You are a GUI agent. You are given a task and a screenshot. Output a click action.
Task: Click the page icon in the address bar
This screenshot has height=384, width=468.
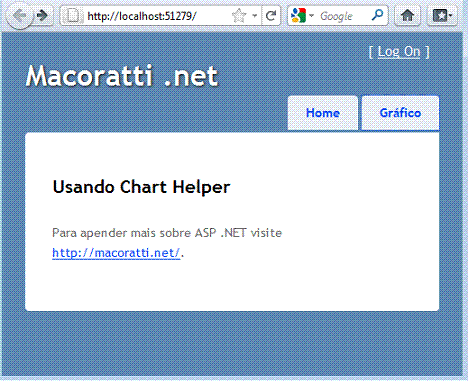[73, 16]
